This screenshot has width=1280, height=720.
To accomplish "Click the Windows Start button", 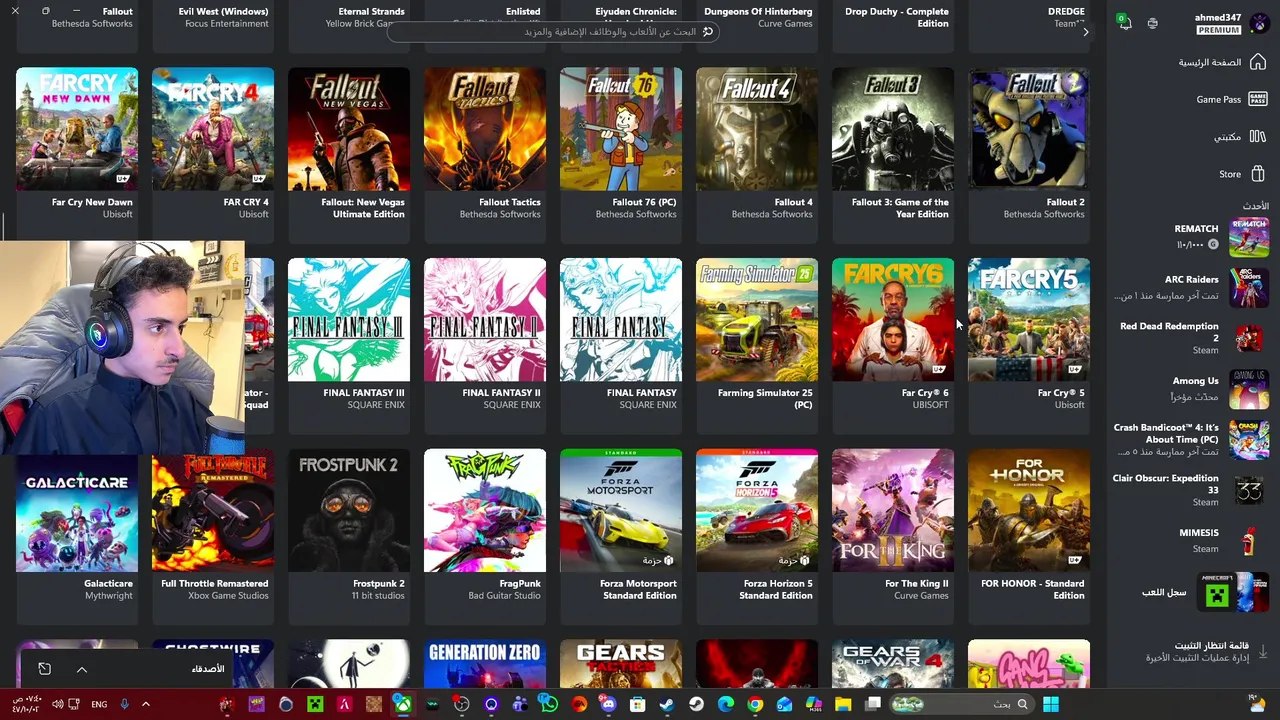I will coord(1050,704).
